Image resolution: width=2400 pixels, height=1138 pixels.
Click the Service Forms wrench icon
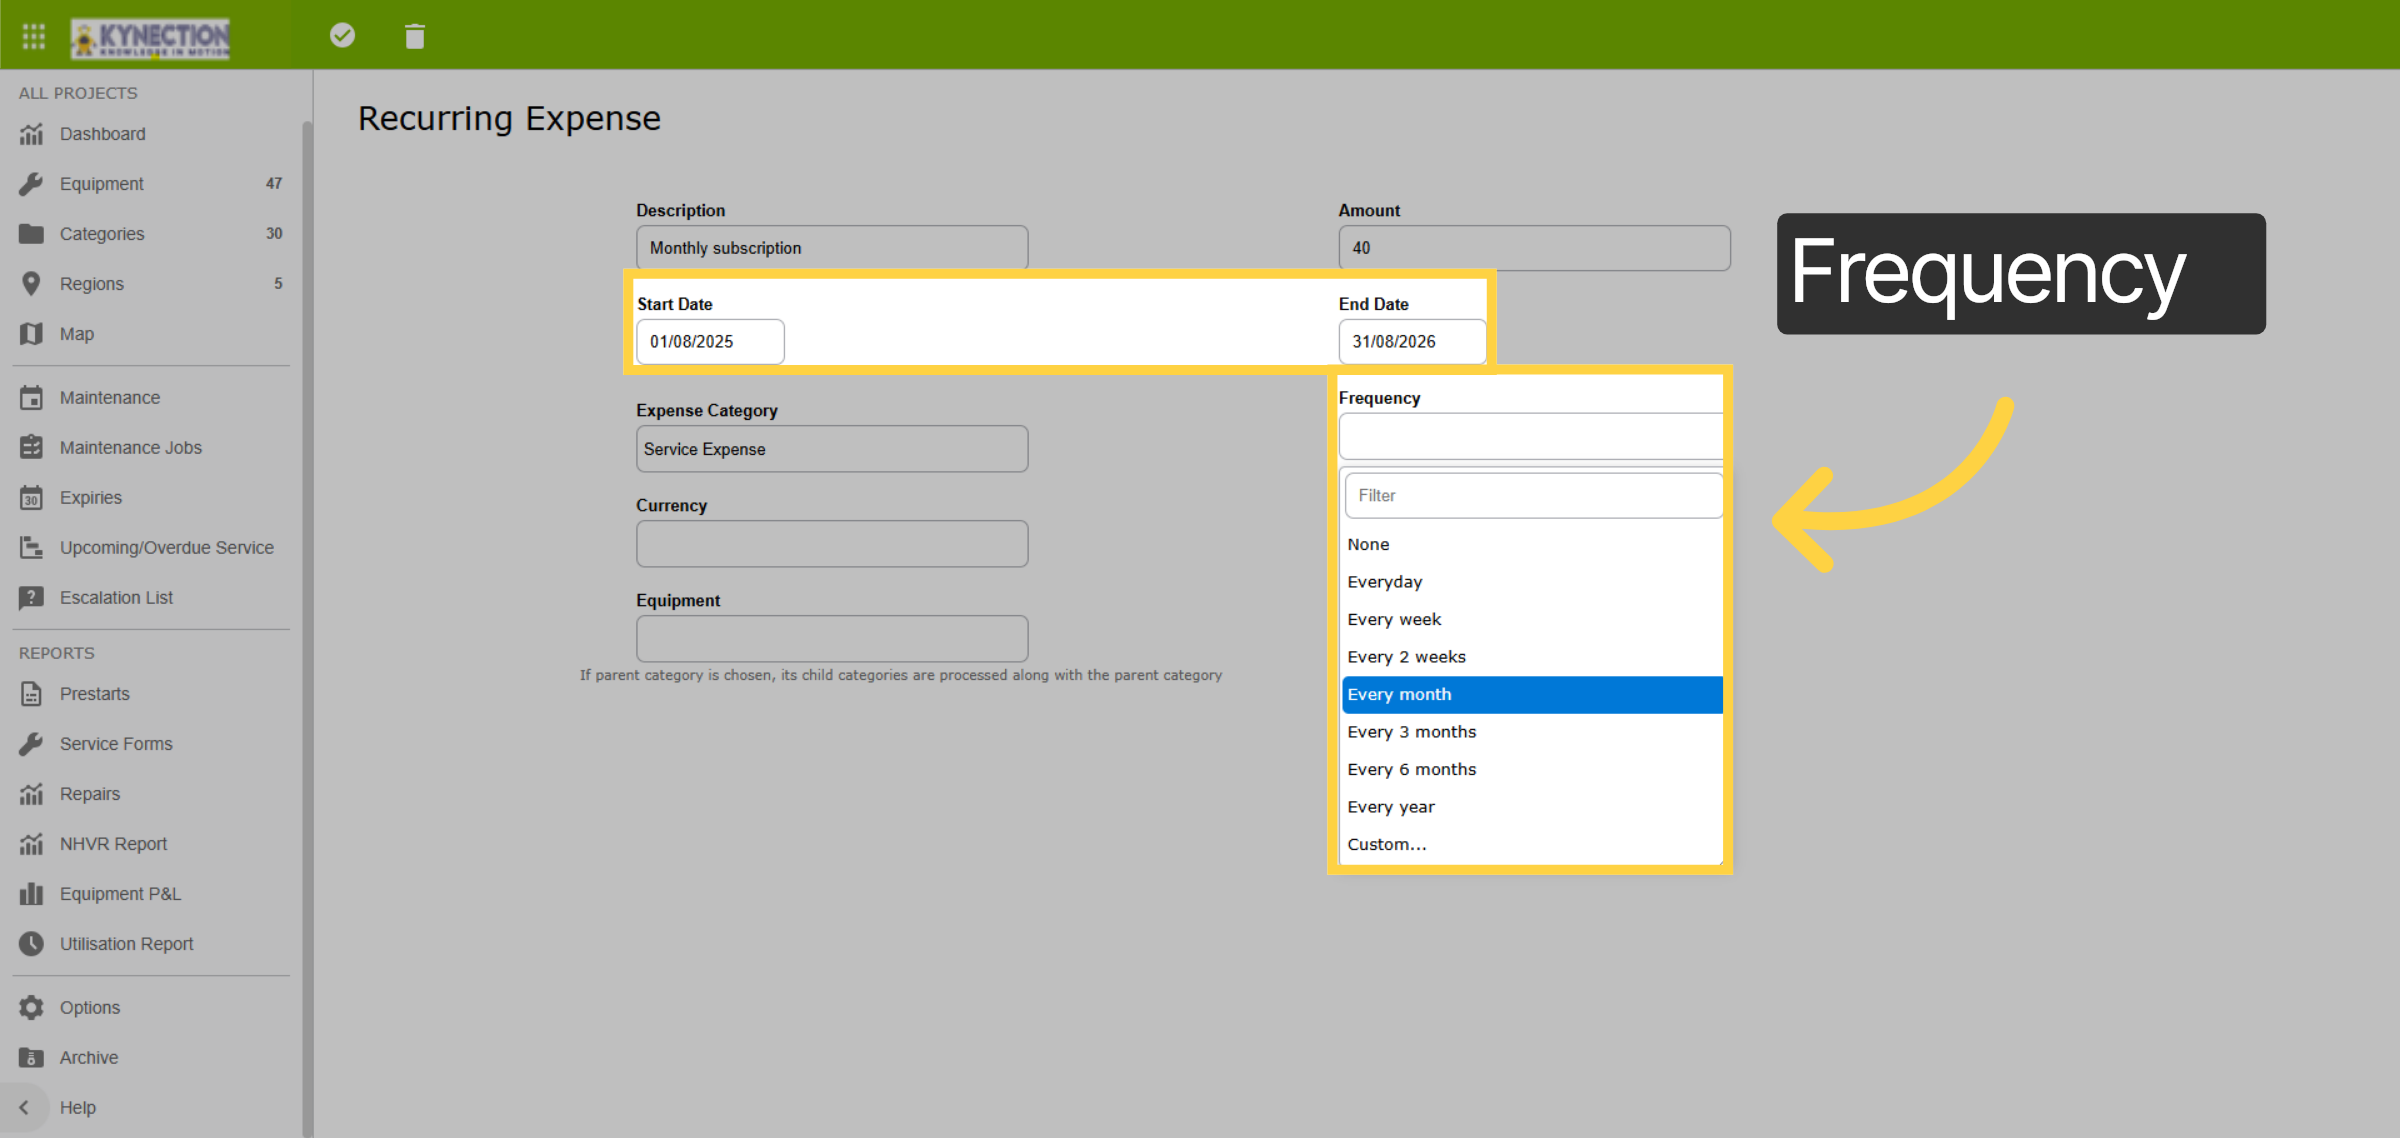tap(32, 744)
